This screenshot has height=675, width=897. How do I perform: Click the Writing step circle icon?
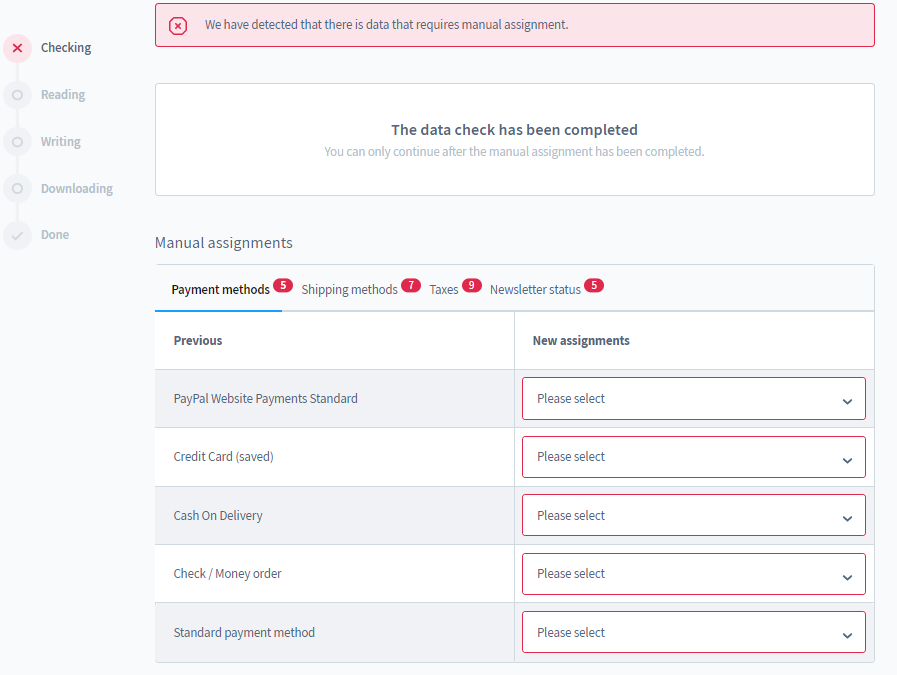pos(17,142)
